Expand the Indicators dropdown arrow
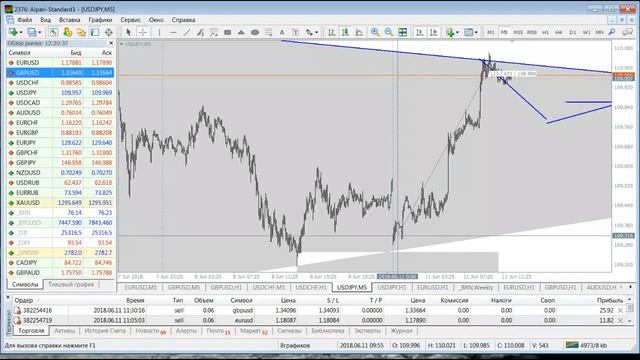Viewport: 640px width, 360px height. (457, 32)
